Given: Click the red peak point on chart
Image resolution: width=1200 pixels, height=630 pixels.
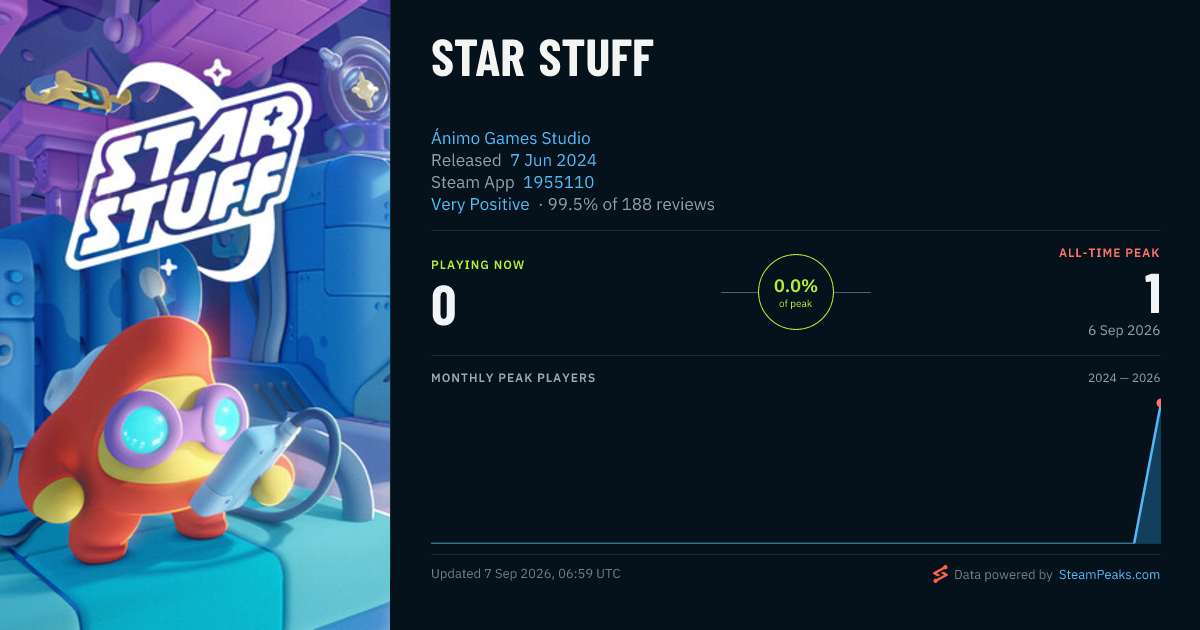Looking at the screenshot, I should (x=1159, y=403).
